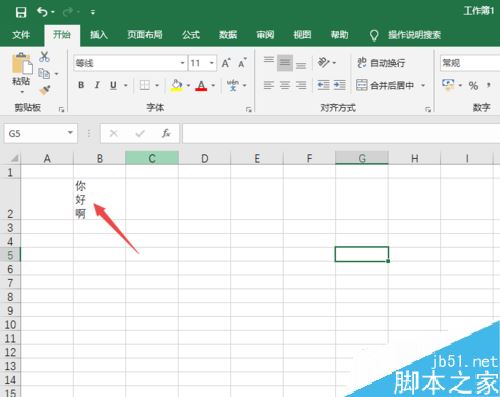
Task: Open the Font Color dropdown arrow
Action: 213,86
